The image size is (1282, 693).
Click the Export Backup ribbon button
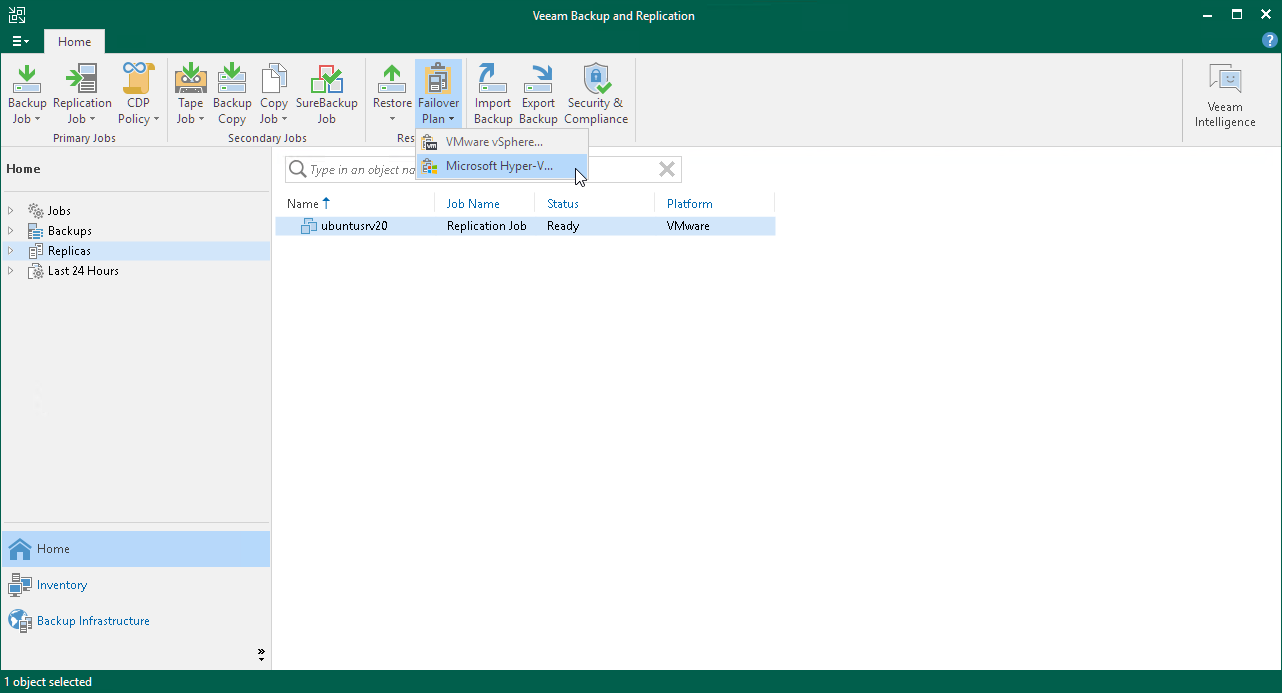click(x=539, y=94)
